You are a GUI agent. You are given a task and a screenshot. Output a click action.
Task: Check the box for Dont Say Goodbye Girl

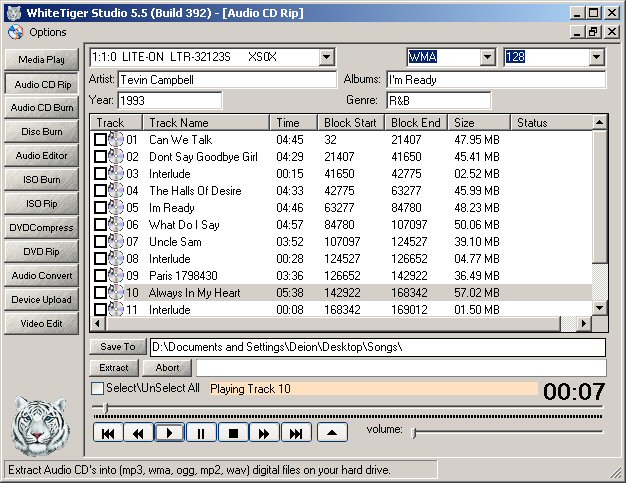(100, 156)
